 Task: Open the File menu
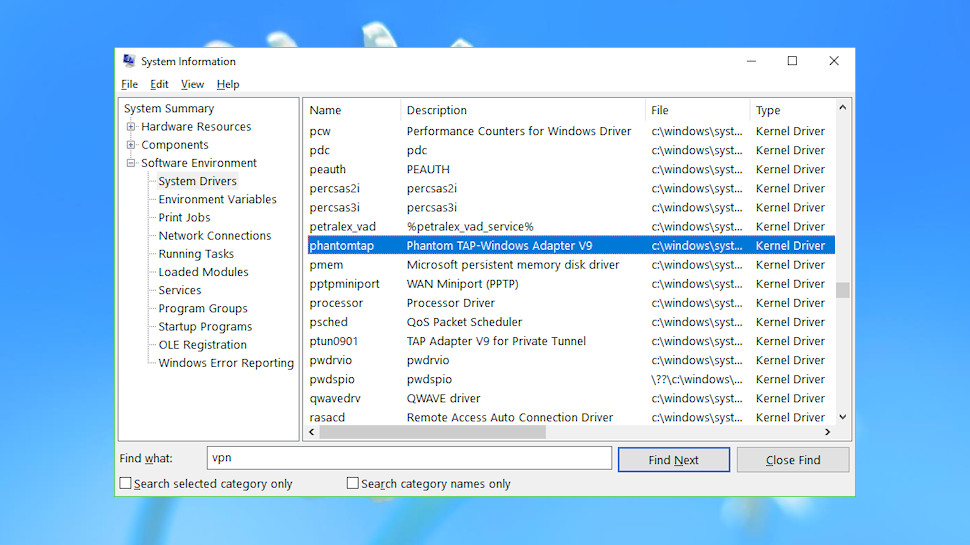[x=129, y=84]
